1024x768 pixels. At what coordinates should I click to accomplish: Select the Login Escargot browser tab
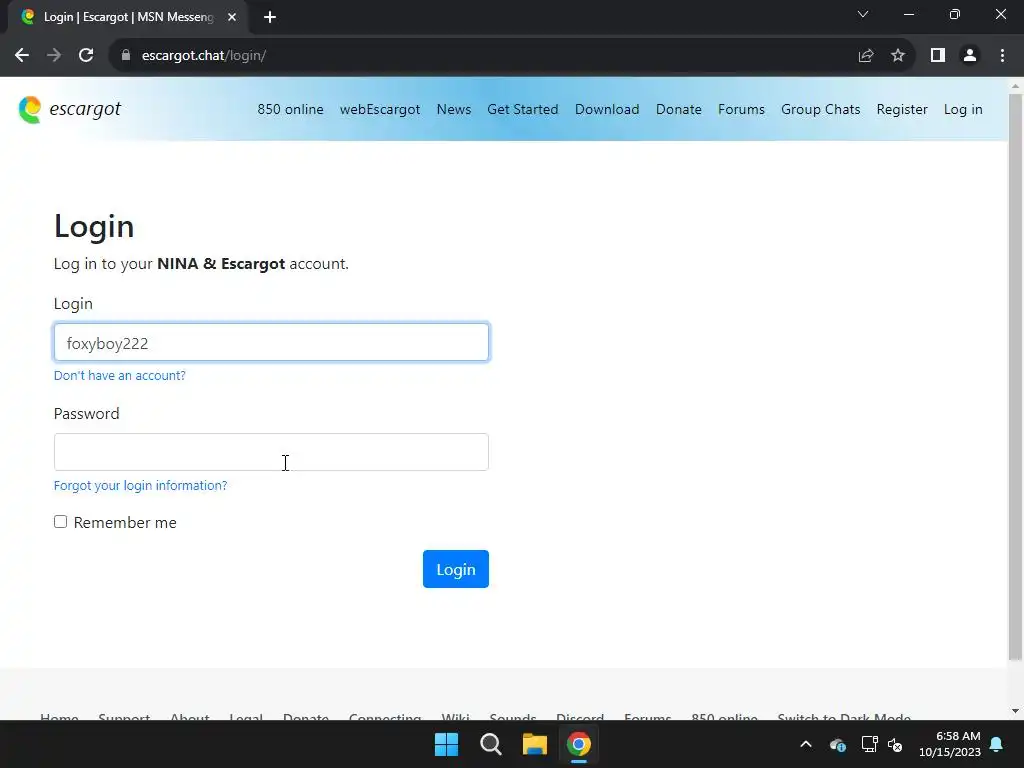(x=128, y=17)
